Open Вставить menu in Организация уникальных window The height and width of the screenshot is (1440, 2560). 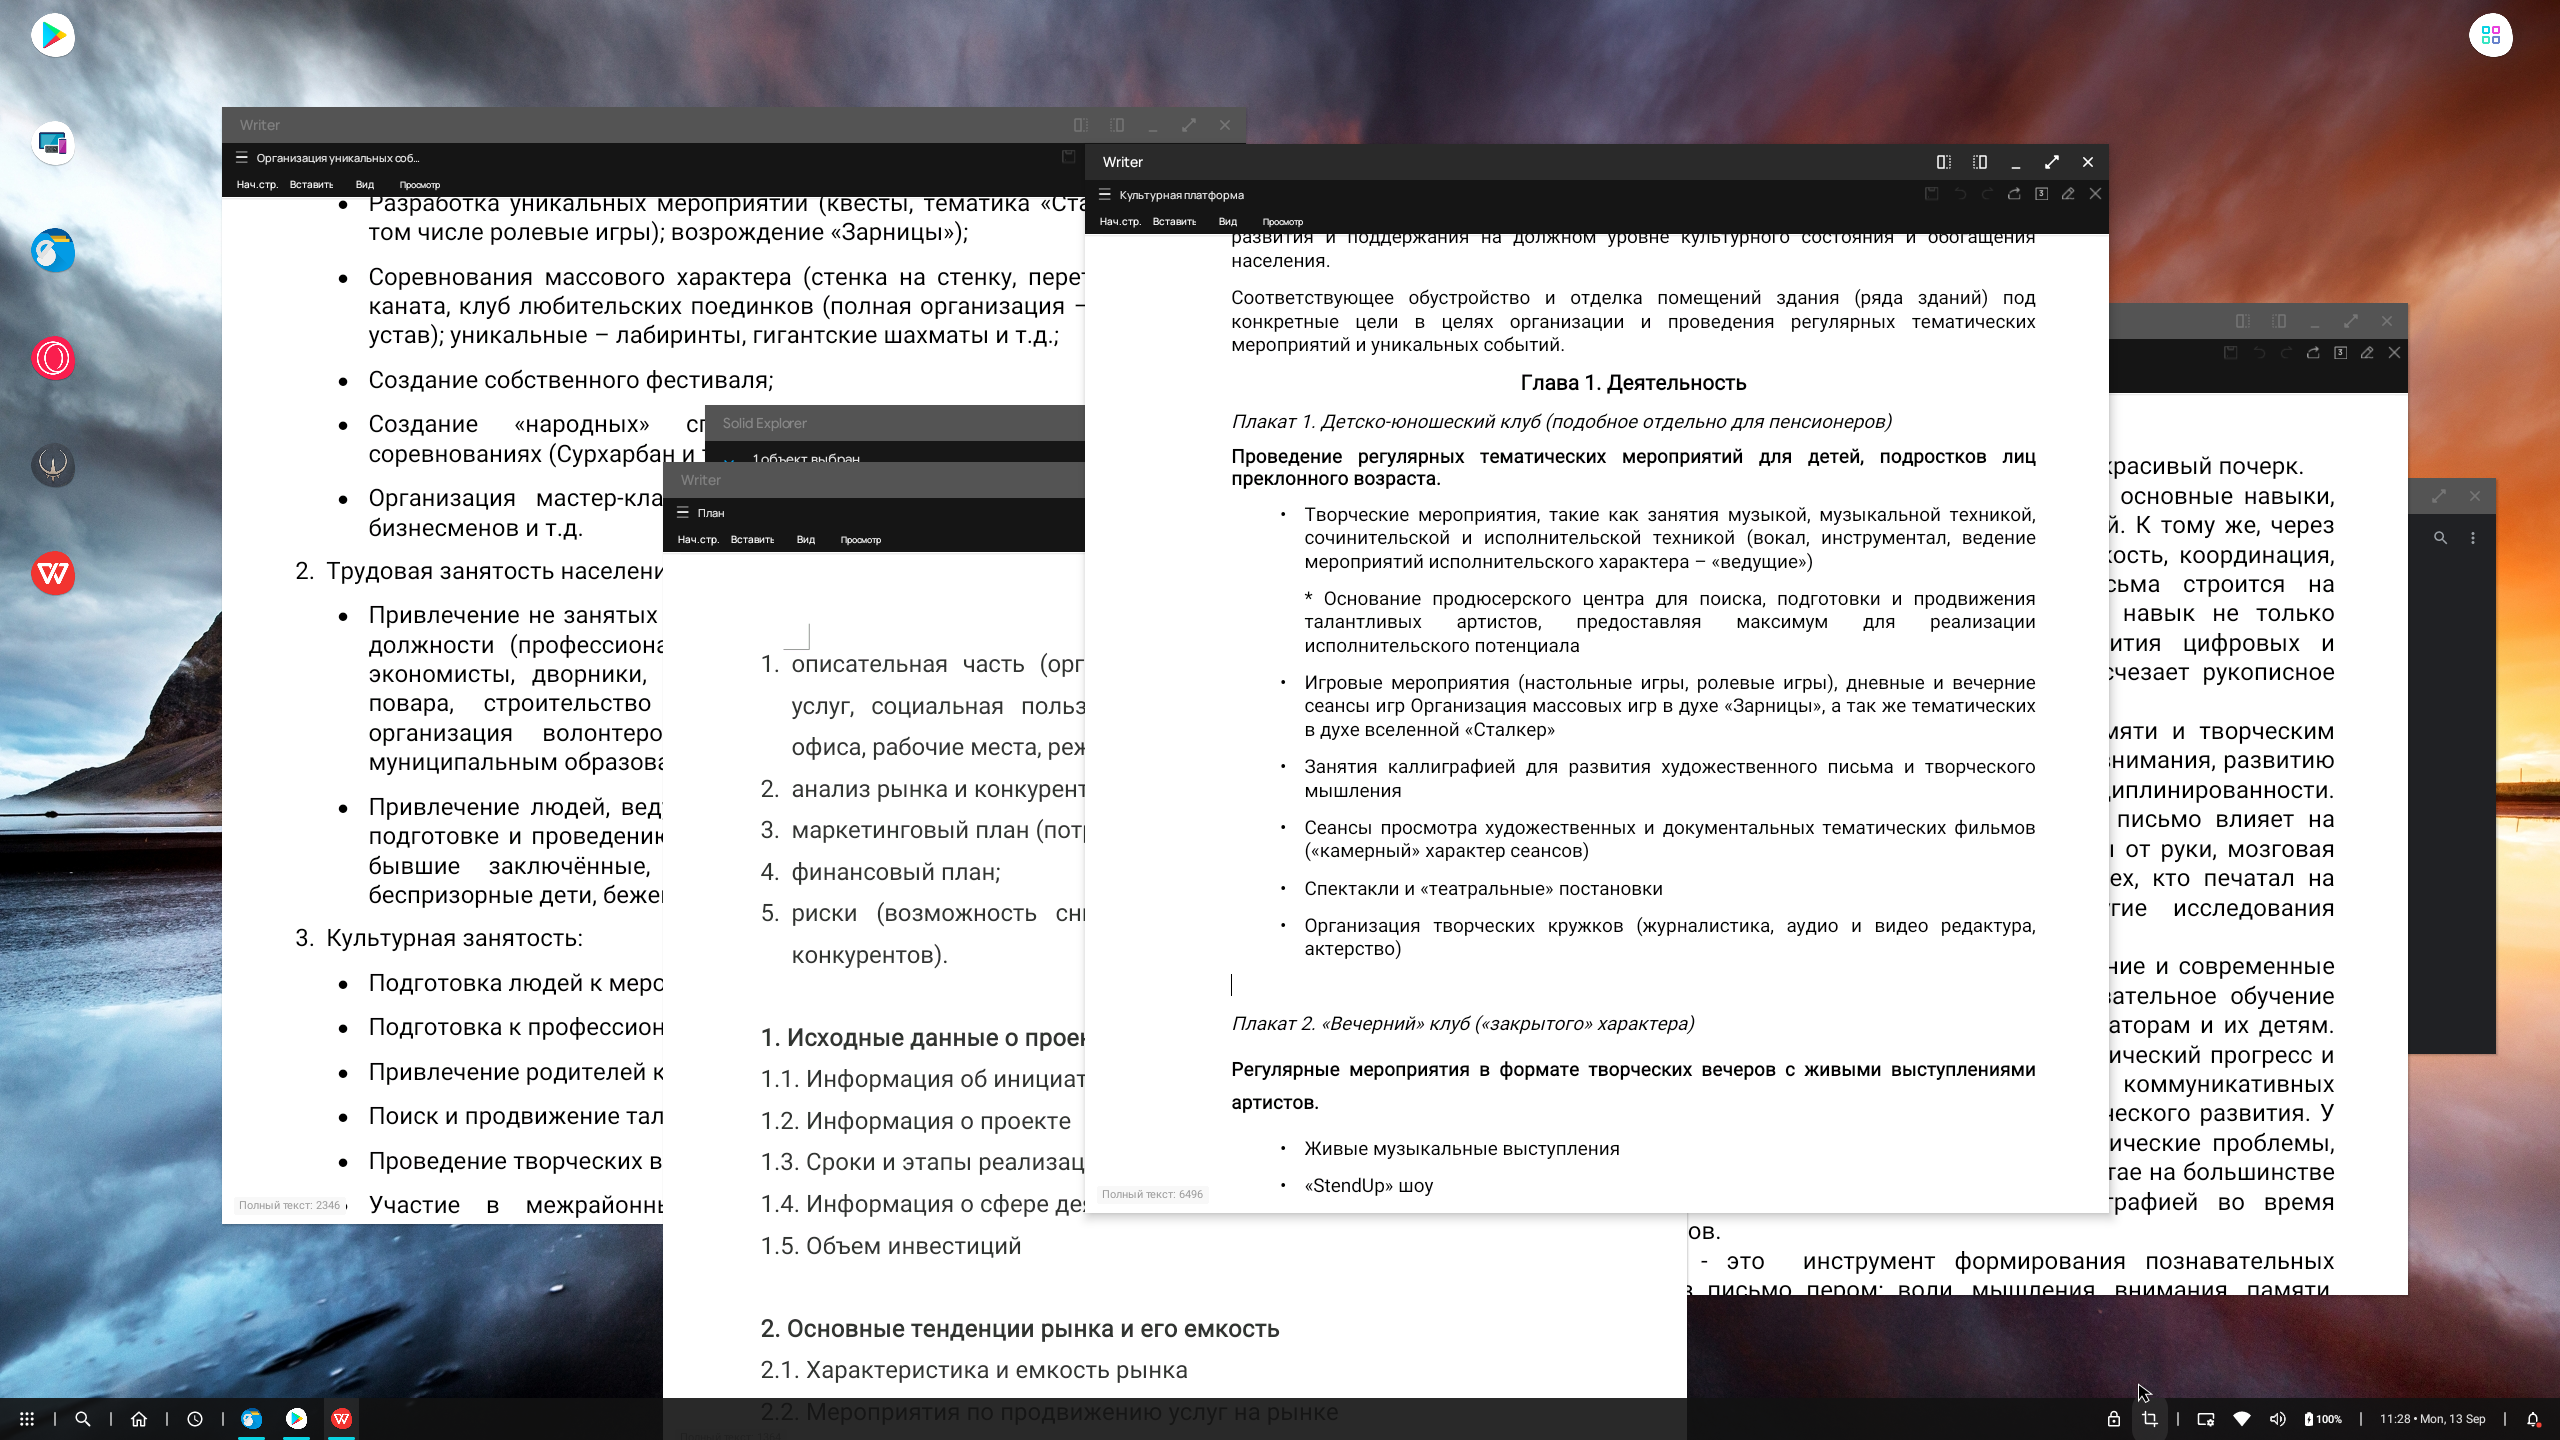[x=311, y=185]
